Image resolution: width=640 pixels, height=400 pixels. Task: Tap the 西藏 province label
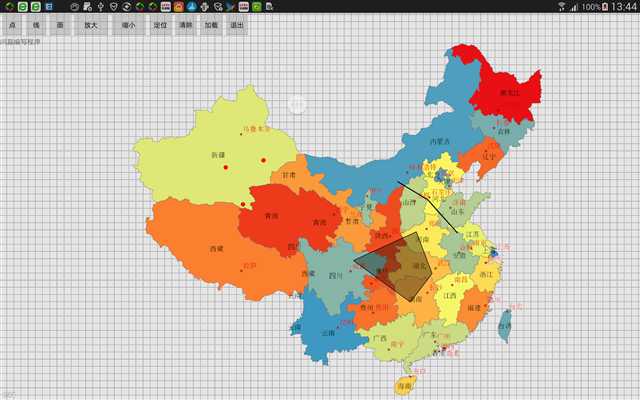216,249
